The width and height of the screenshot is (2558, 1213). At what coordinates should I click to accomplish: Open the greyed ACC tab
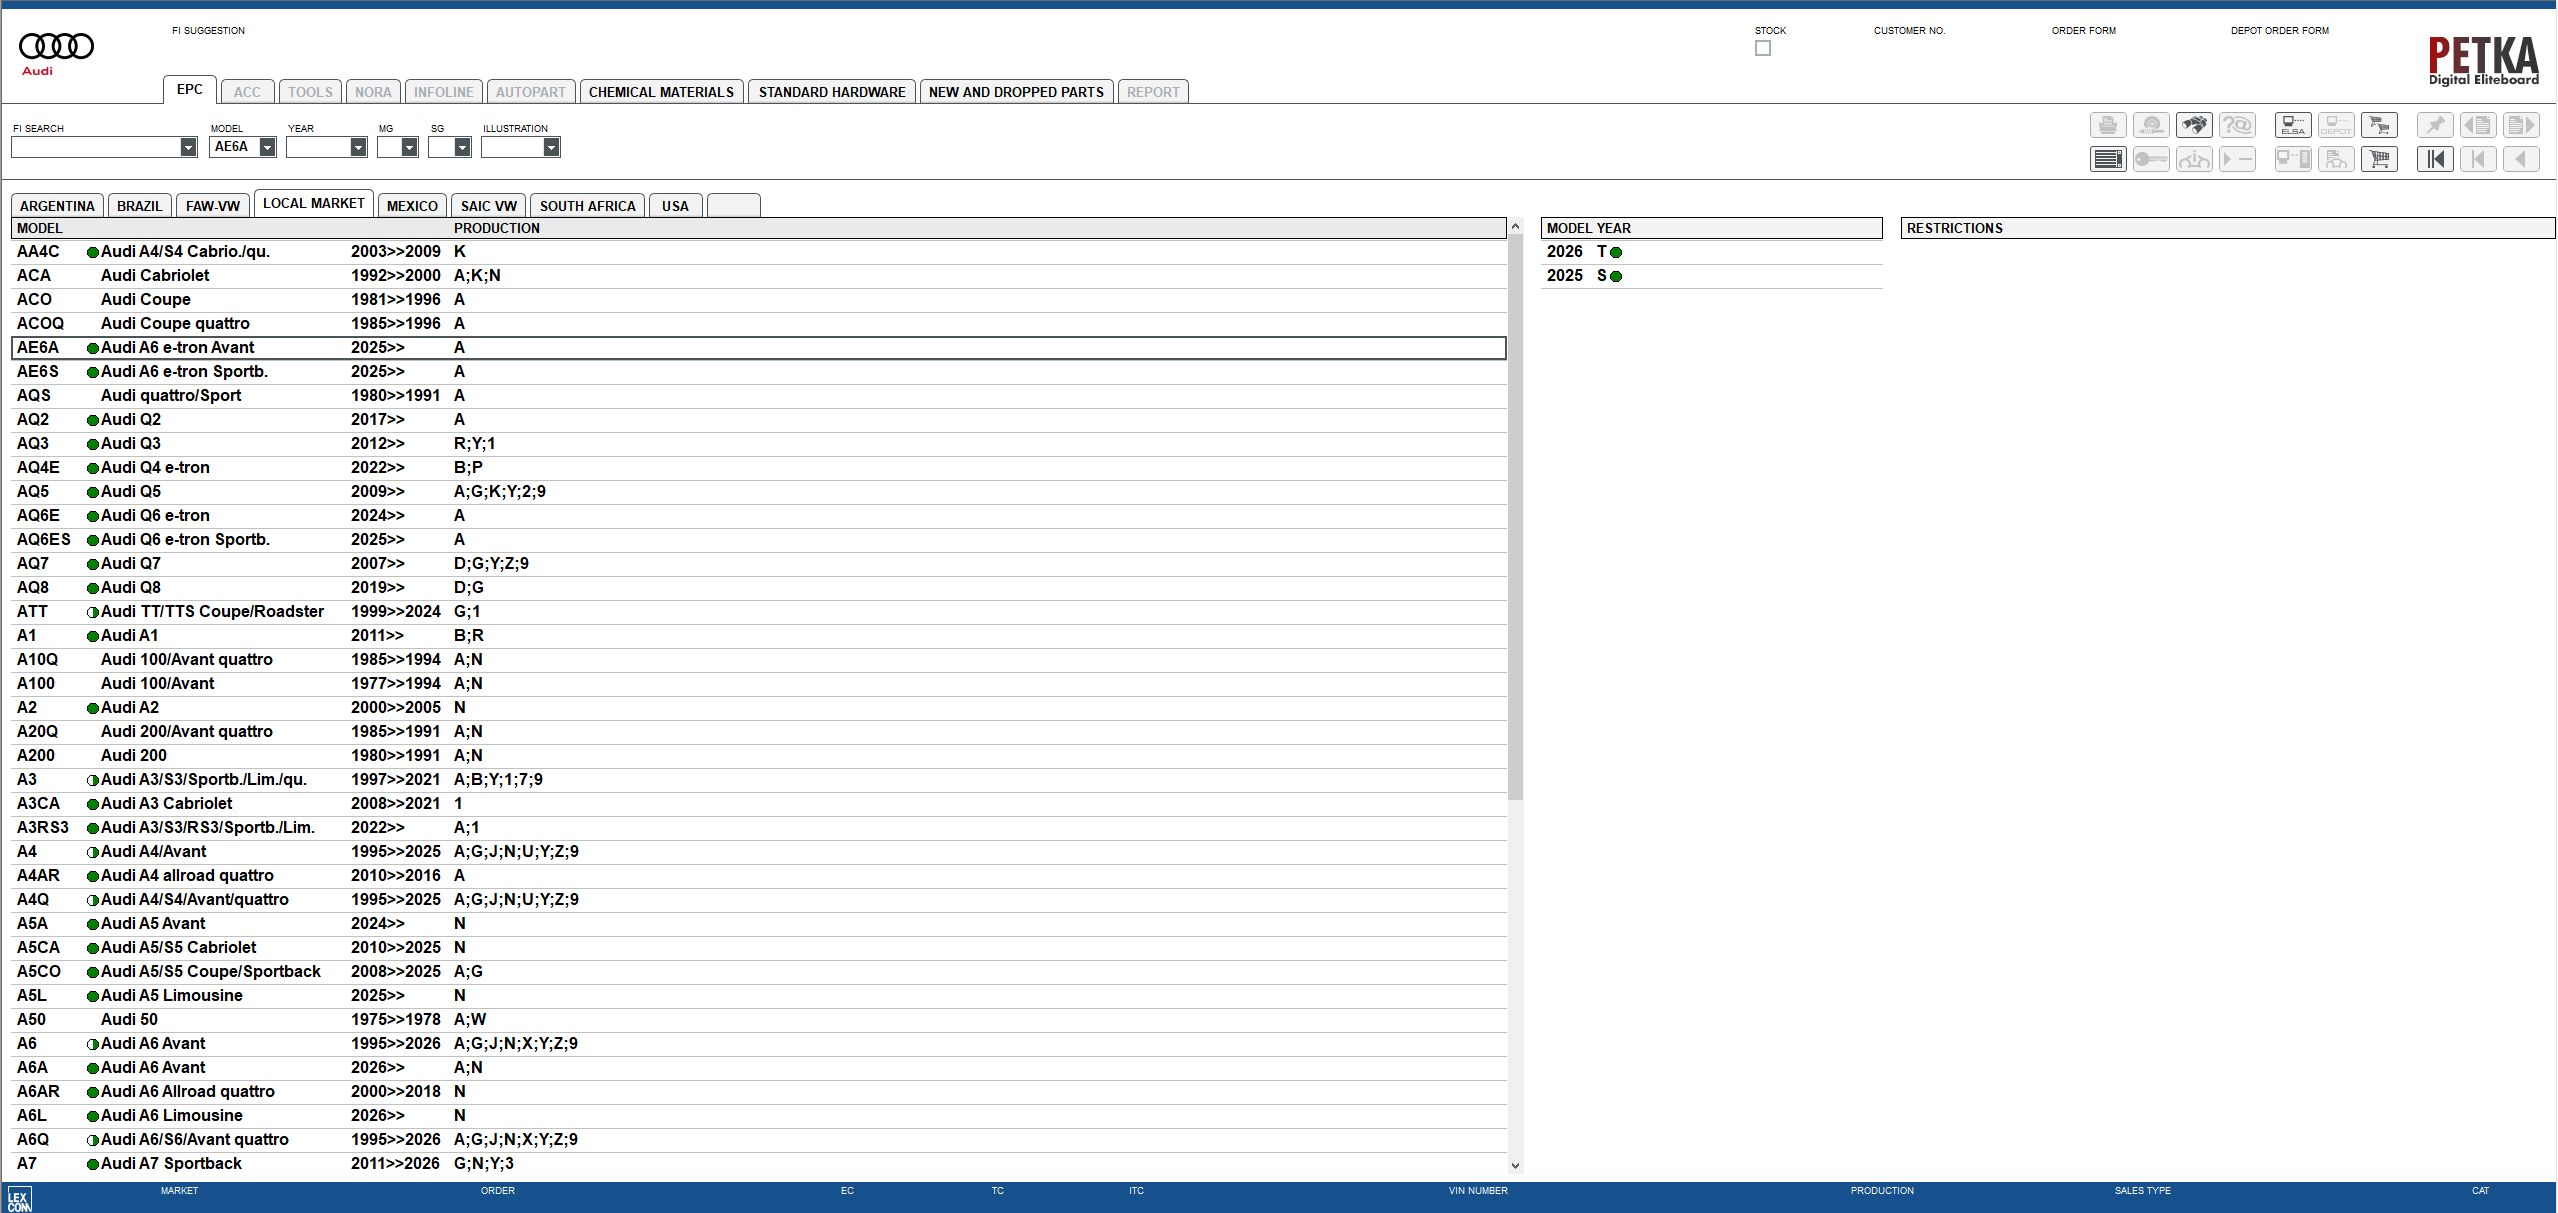(x=247, y=92)
